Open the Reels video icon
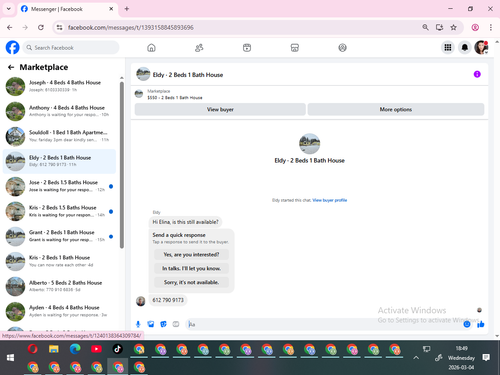 click(247, 48)
